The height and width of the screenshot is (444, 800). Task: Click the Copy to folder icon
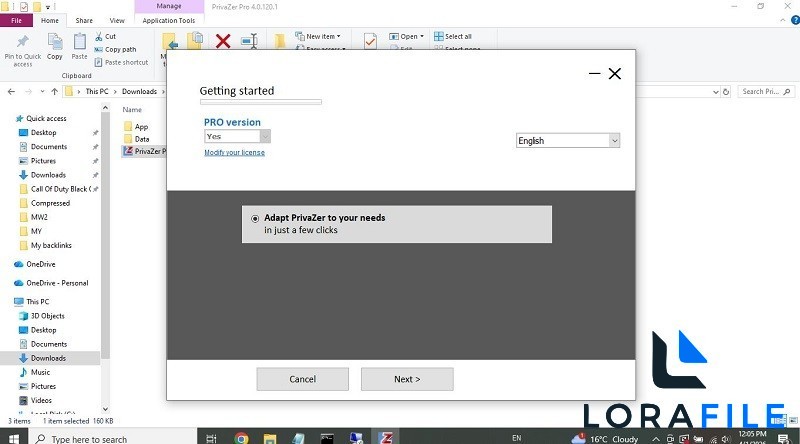195,41
